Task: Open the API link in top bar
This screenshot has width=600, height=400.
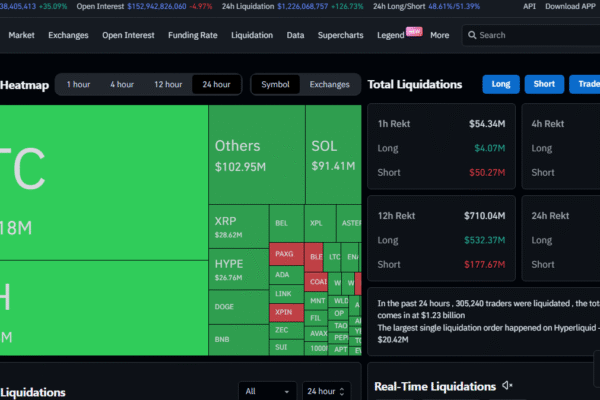Action: click(x=532, y=6)
